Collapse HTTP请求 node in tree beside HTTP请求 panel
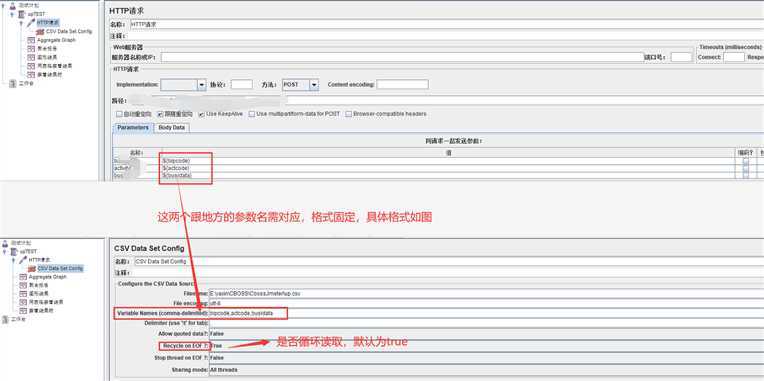Screen dimensions: 764x381 click(x=21, y=23)
